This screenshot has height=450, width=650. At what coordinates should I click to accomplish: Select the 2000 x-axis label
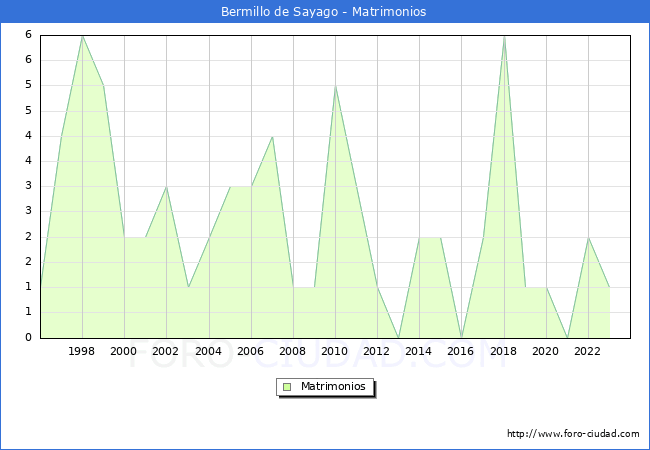coord(124,351)
